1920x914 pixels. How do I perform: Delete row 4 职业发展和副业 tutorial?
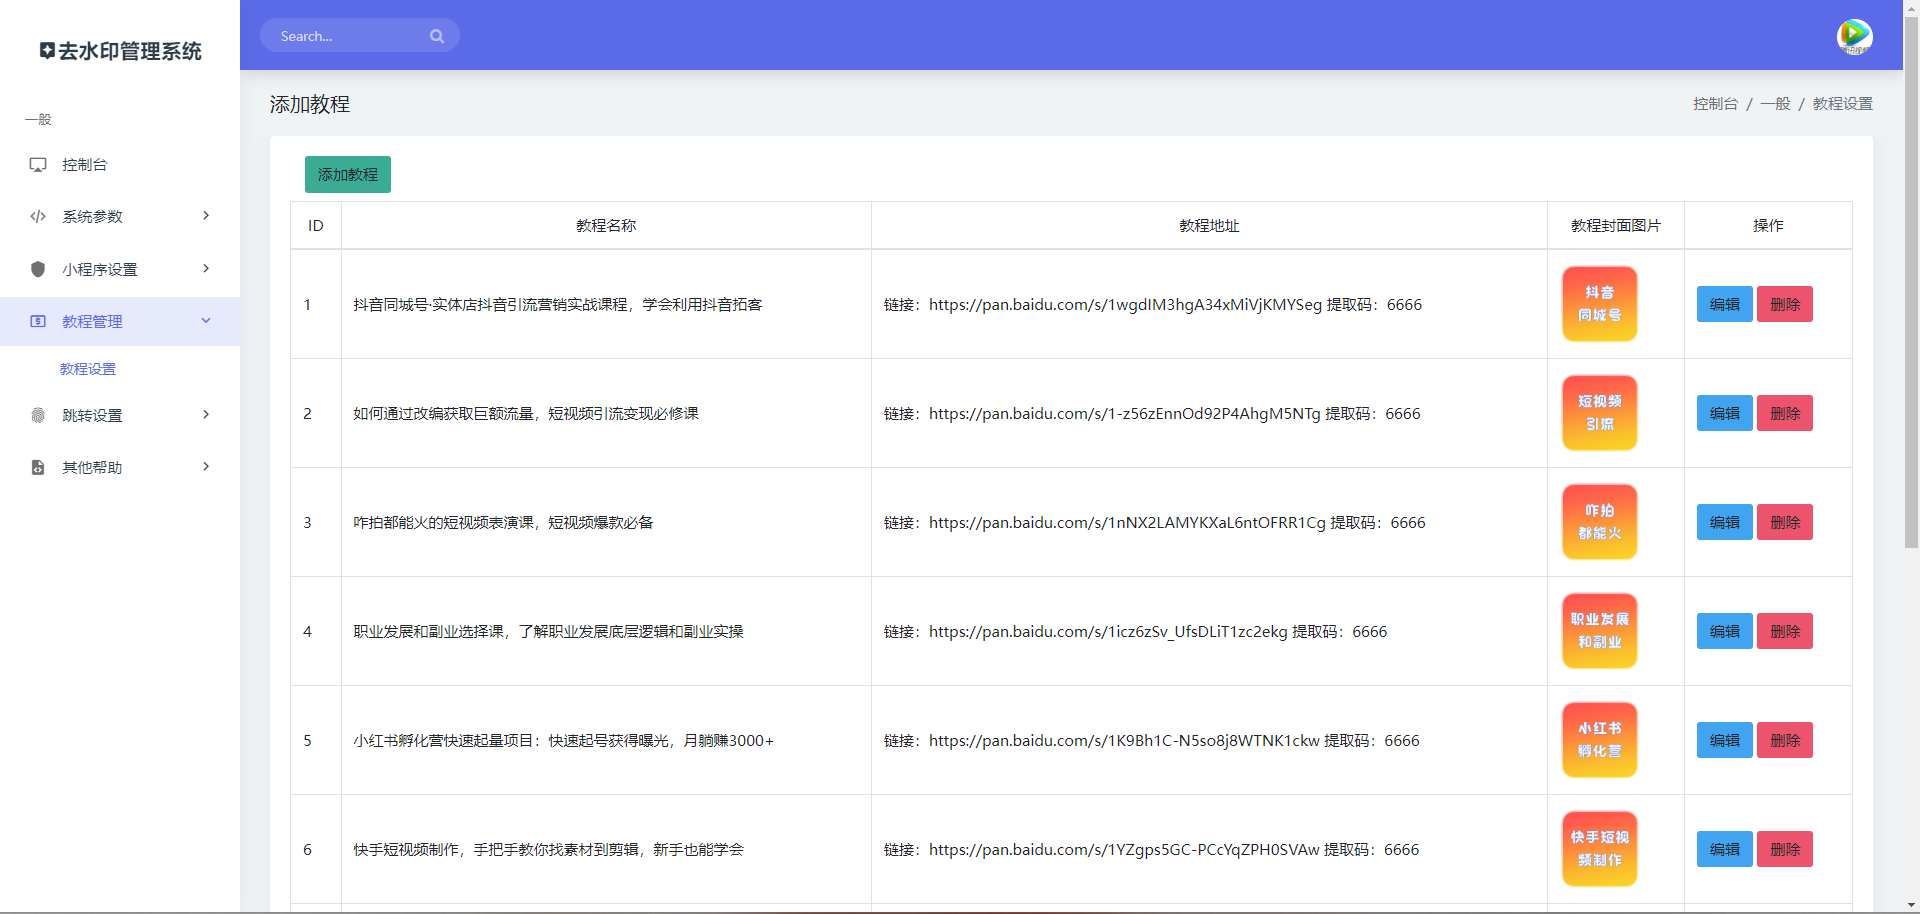(x=1785, y=631)
